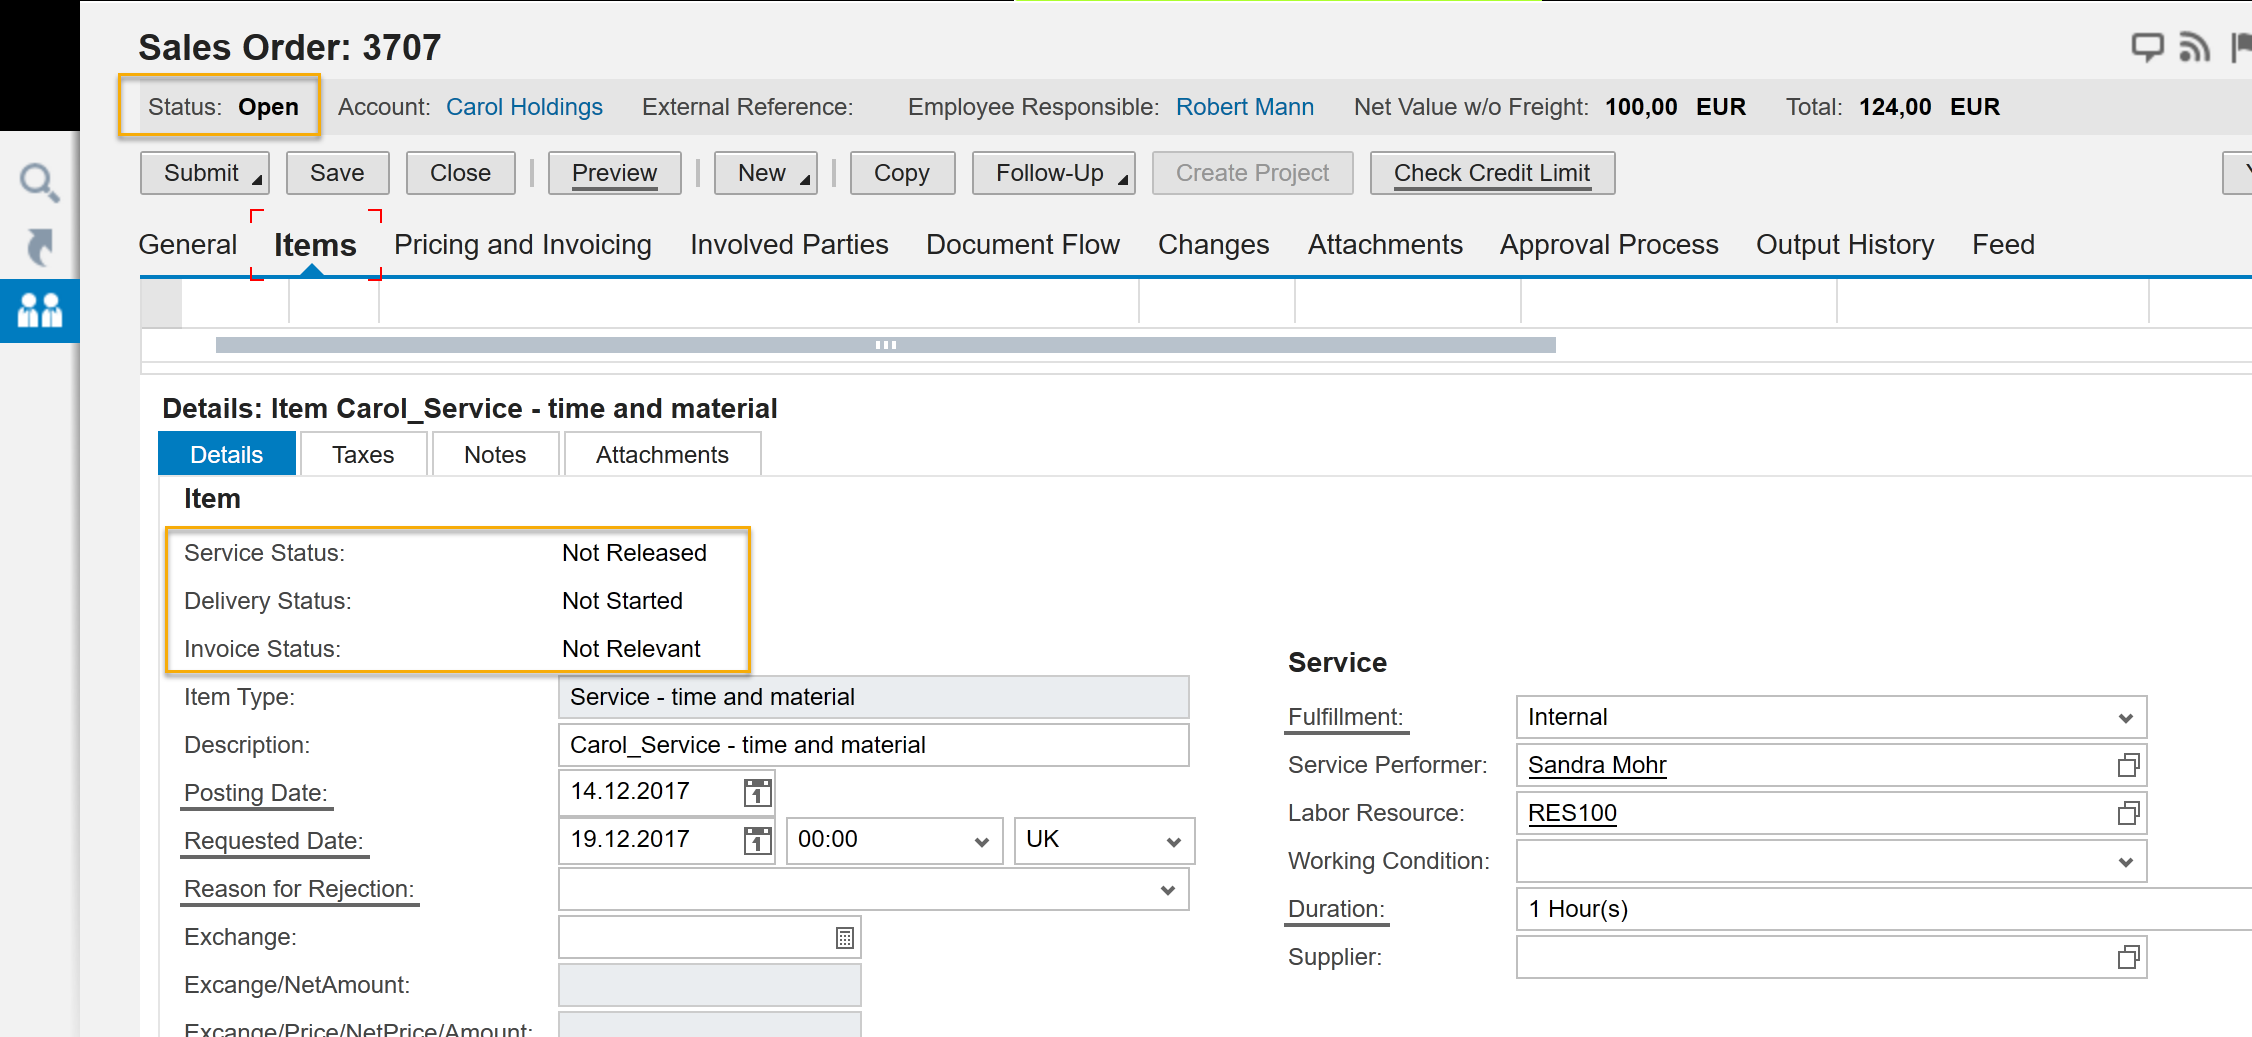Switch to the Items tab
Screen dimensions: 2252x1037
[x=315, y=245]
